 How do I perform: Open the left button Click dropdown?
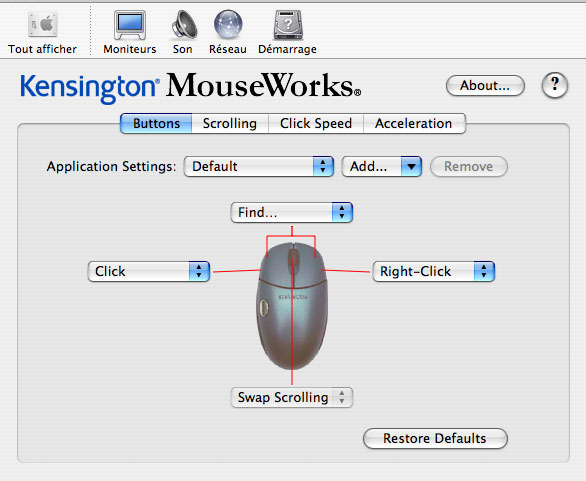(x=149, y=271)
